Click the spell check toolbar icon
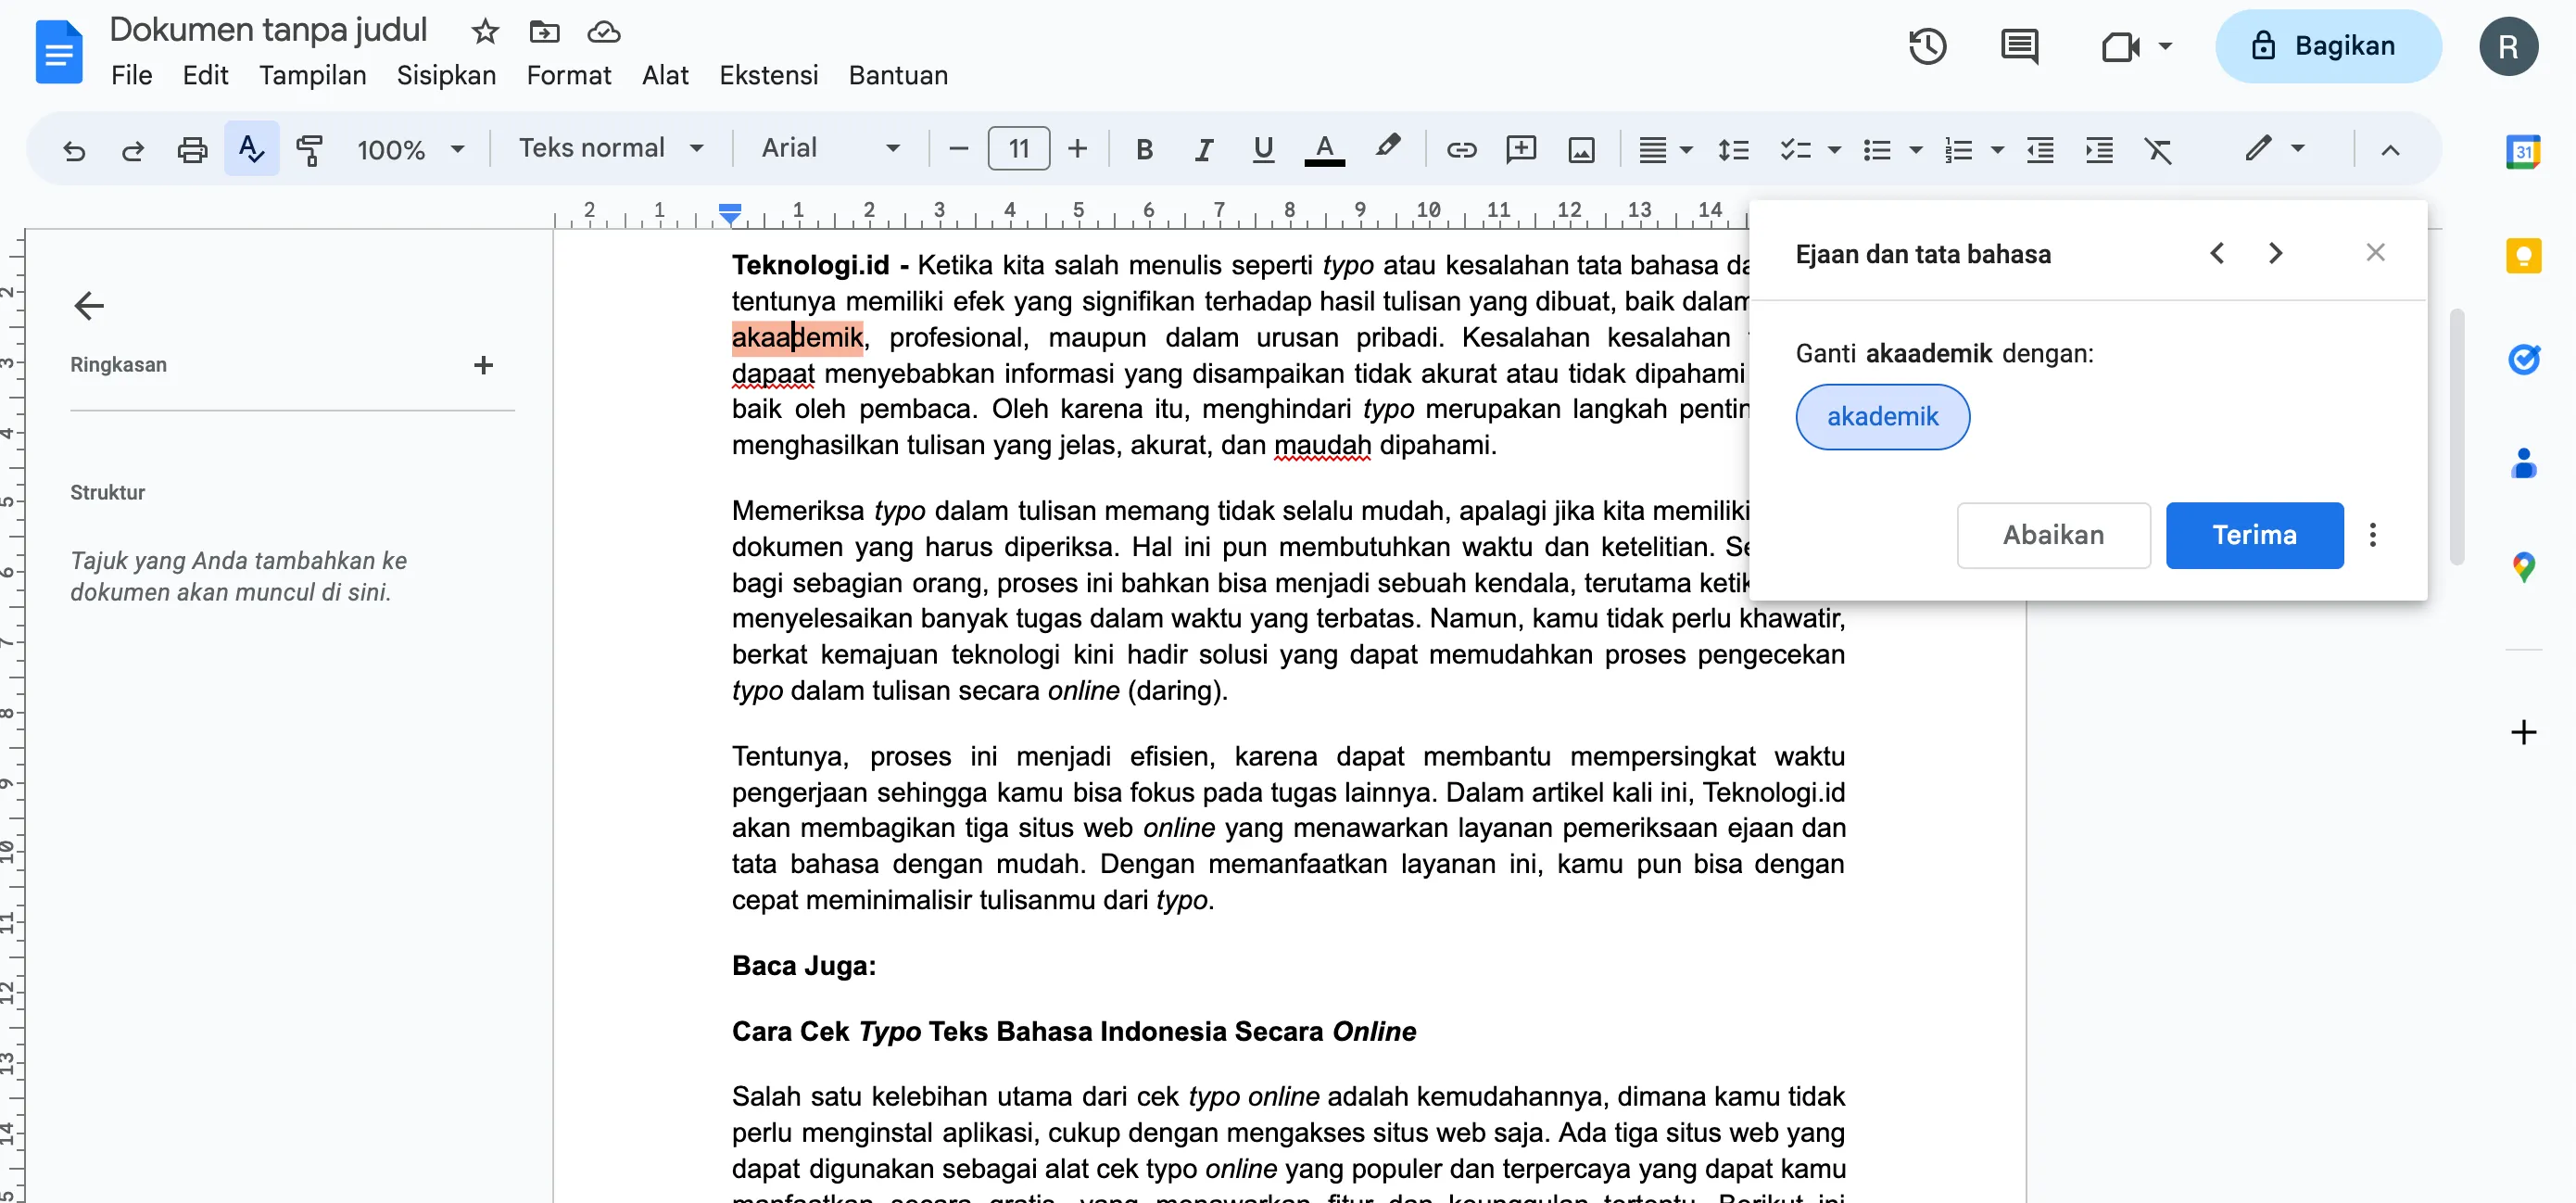This screenshot has height=1203, width=2576. click(x=251, y=149)
